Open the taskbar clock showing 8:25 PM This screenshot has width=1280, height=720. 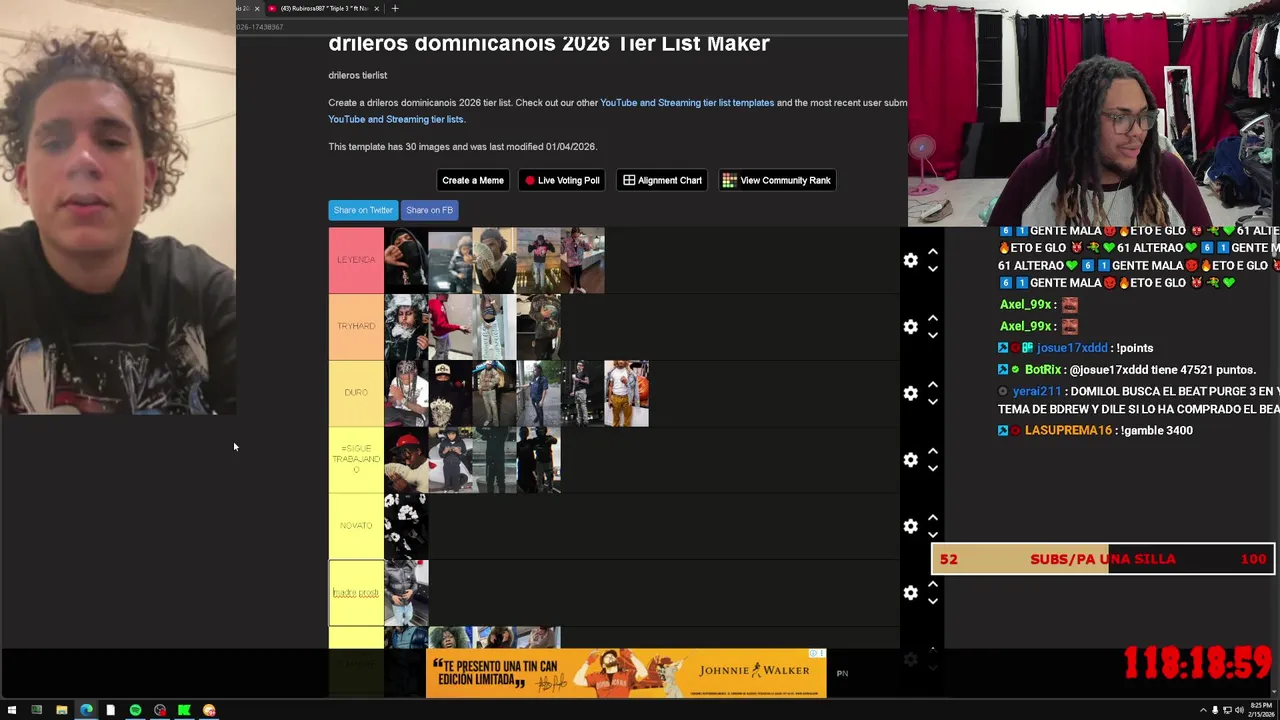1261,710
